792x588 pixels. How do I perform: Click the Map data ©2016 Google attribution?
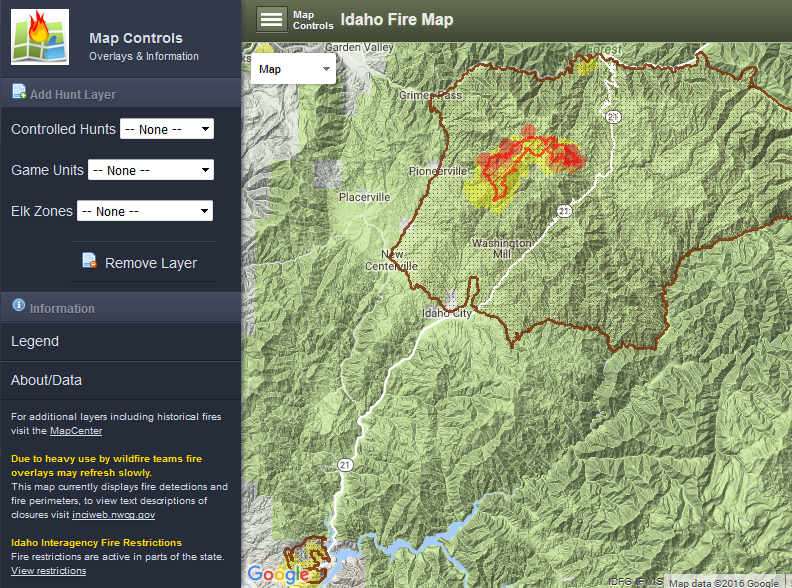(724, 583)
